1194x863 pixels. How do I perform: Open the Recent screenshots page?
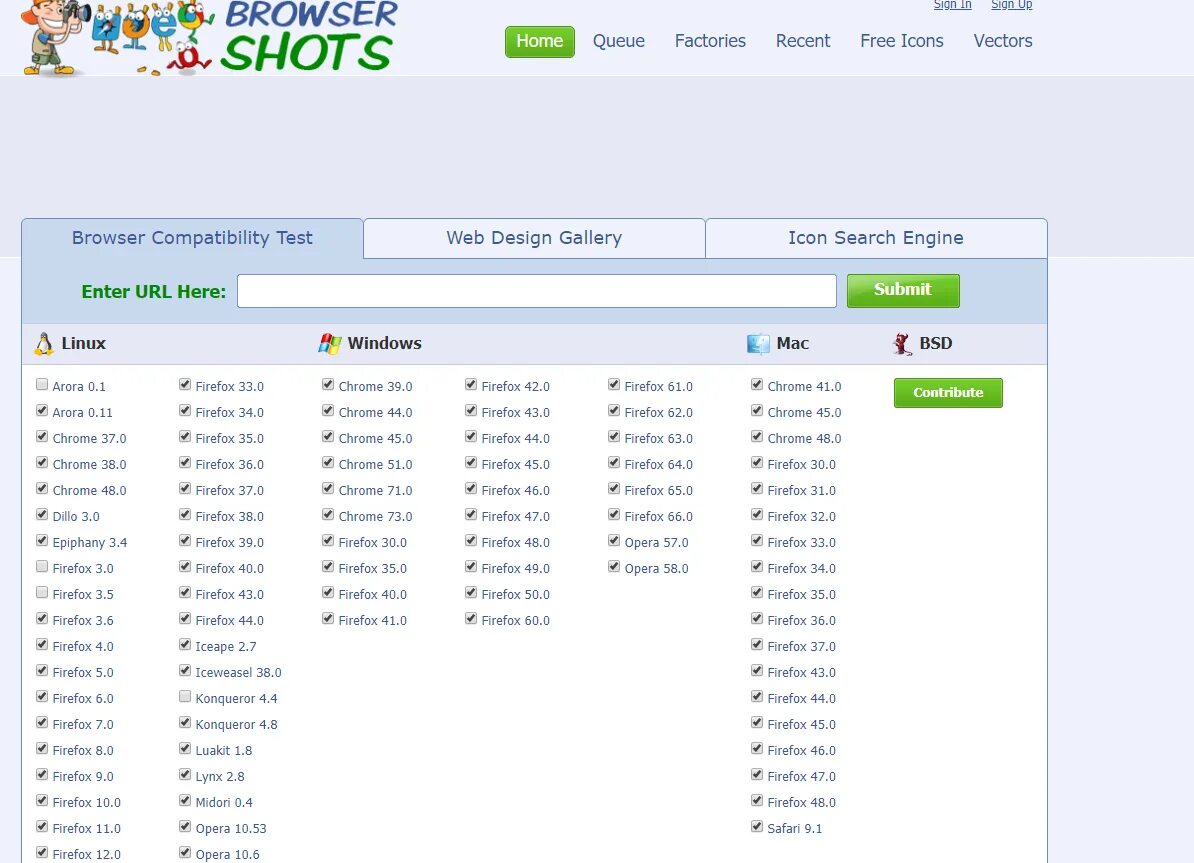pos(803,41)
